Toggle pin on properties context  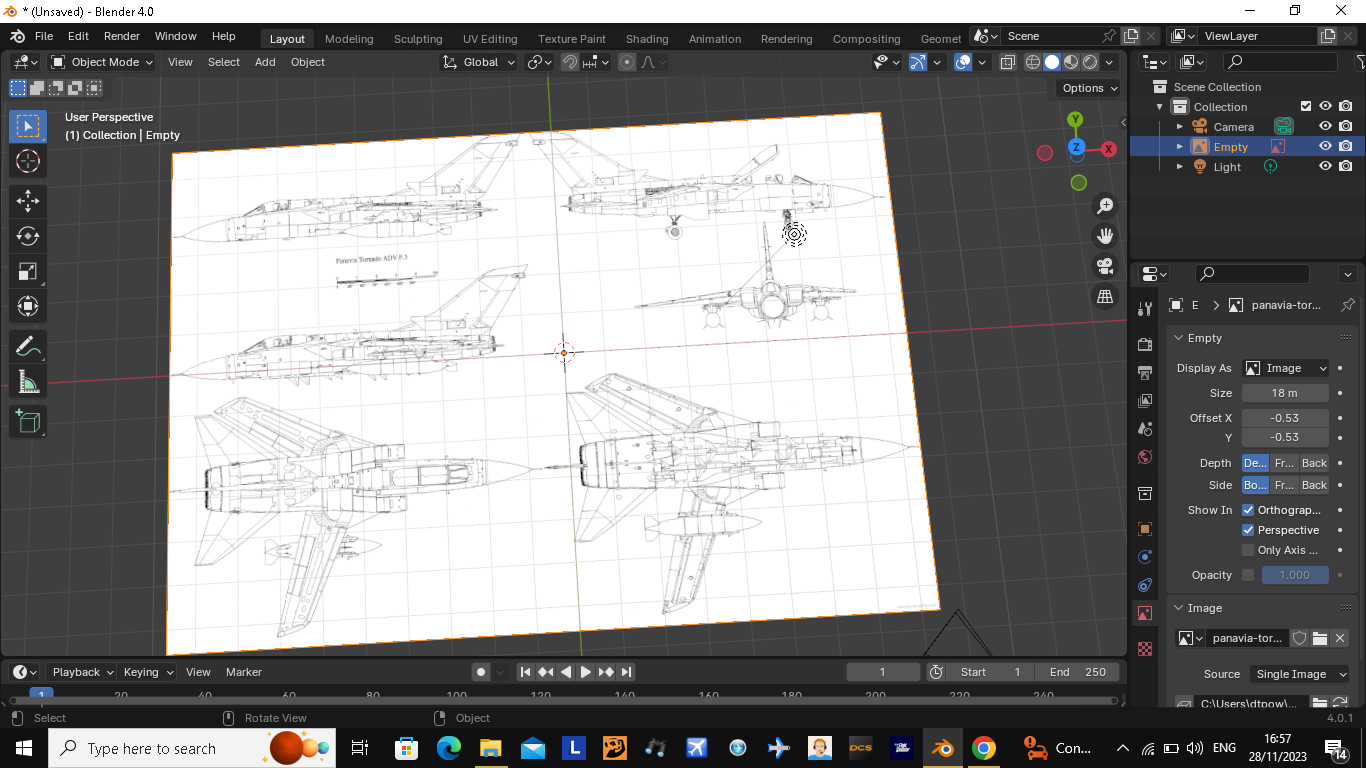pos(1347,305)
